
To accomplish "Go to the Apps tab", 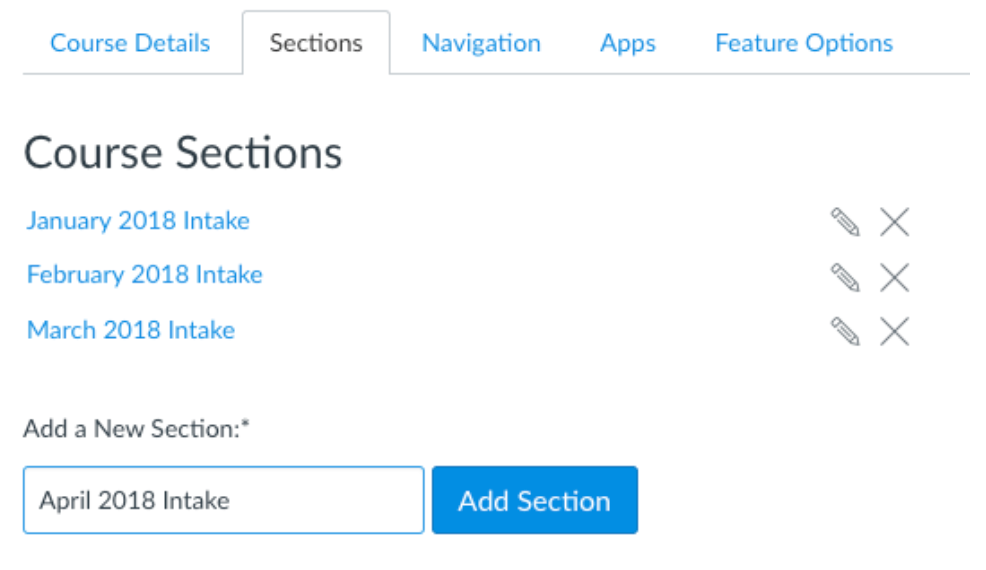I will (628, 43).
